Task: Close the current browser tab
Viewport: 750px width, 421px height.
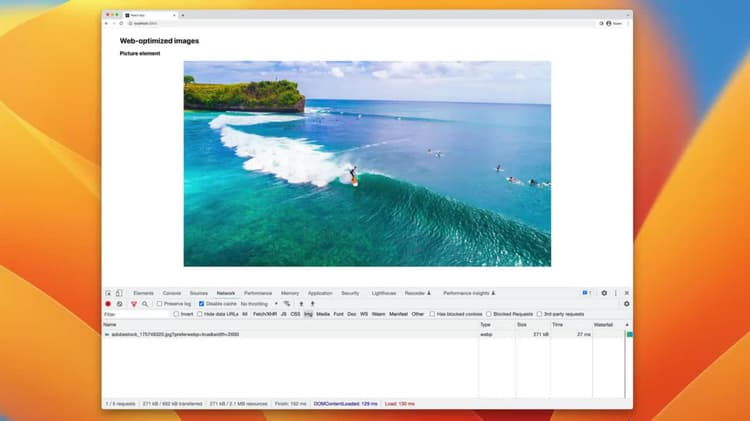Action: point(174,15)
